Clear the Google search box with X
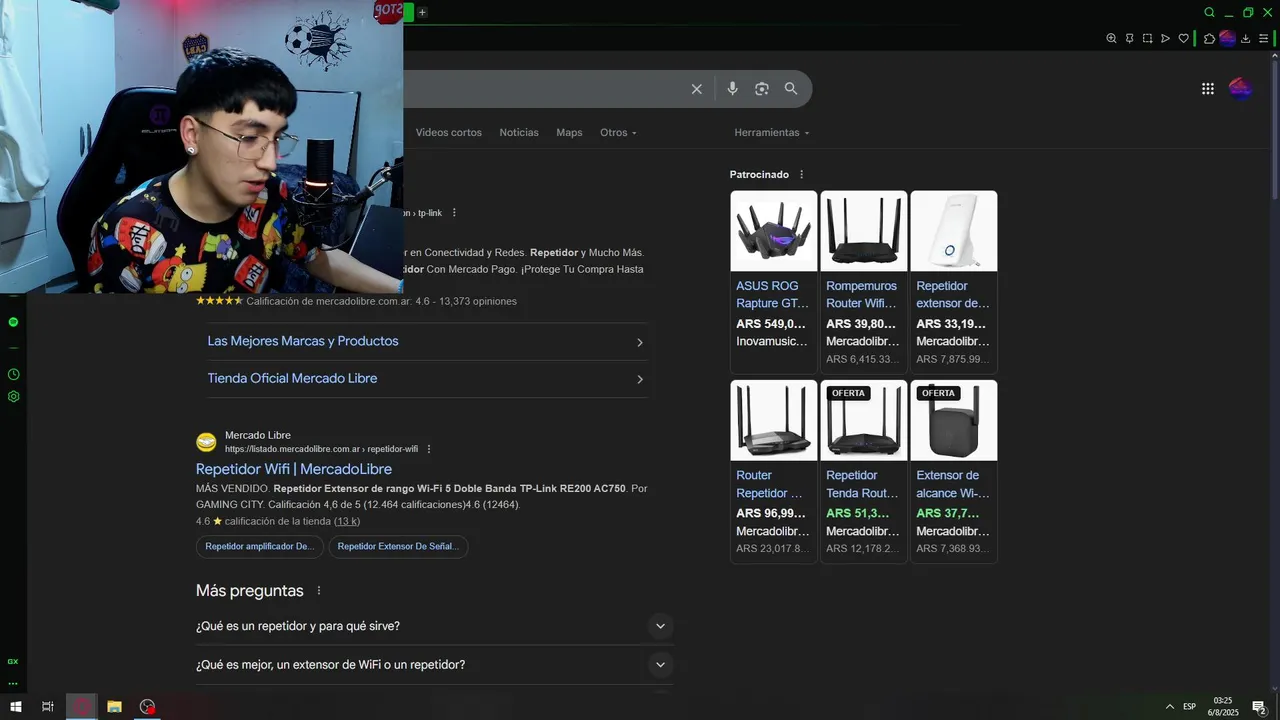Viewport: 1280px width, 720px height. 697,89
